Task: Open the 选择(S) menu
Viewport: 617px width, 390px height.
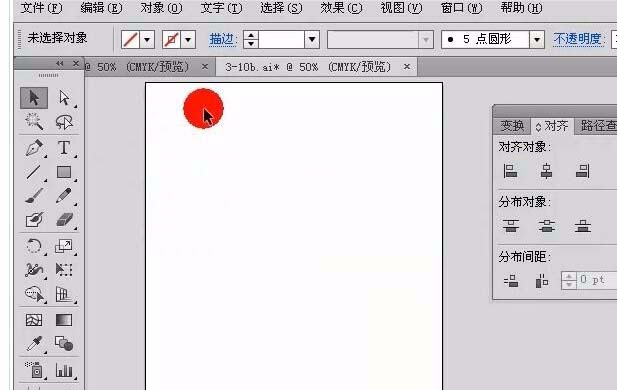Action: pos(281,8)
